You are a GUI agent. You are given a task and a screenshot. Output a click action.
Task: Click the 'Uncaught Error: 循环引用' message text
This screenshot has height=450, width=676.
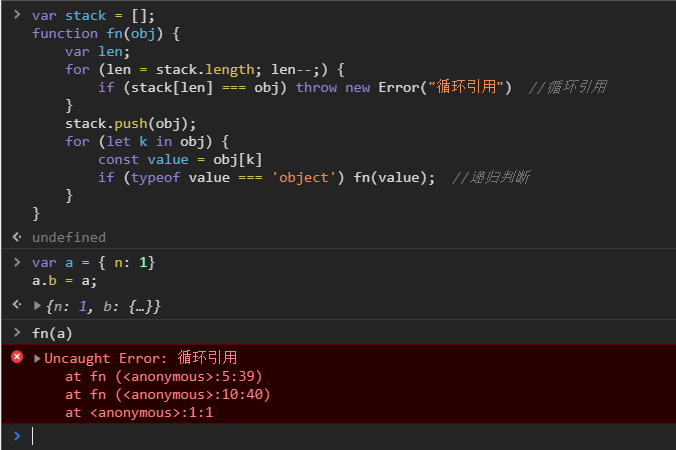141,358
